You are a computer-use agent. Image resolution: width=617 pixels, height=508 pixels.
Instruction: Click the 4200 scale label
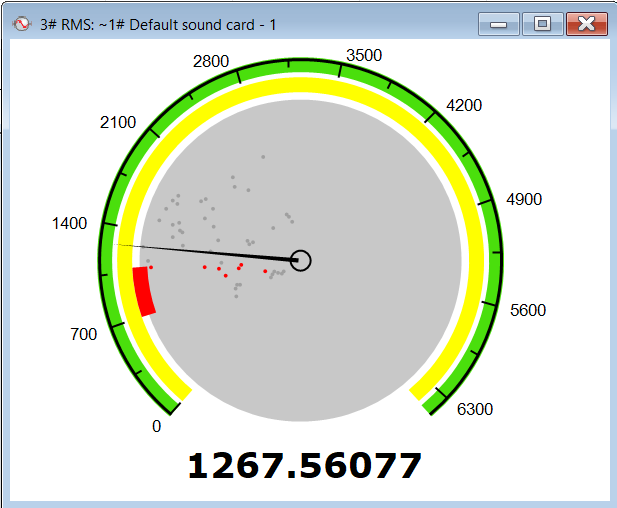click(x=464, y=106)
